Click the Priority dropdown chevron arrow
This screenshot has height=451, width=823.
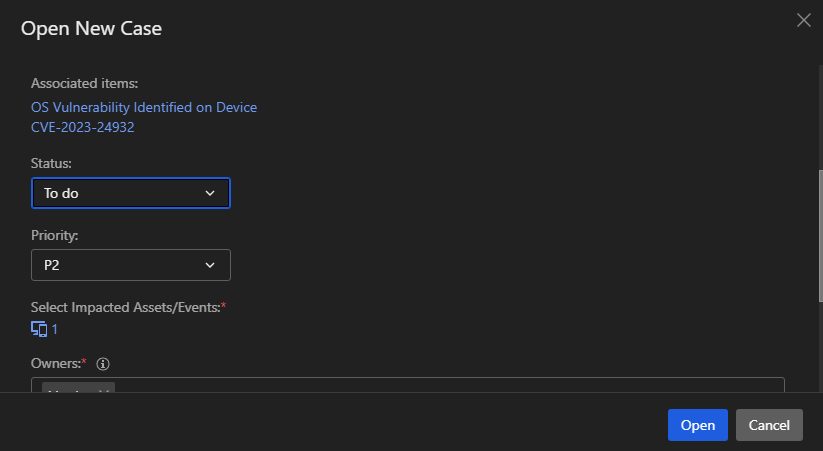pyautogui.click(x=210, y=265)
